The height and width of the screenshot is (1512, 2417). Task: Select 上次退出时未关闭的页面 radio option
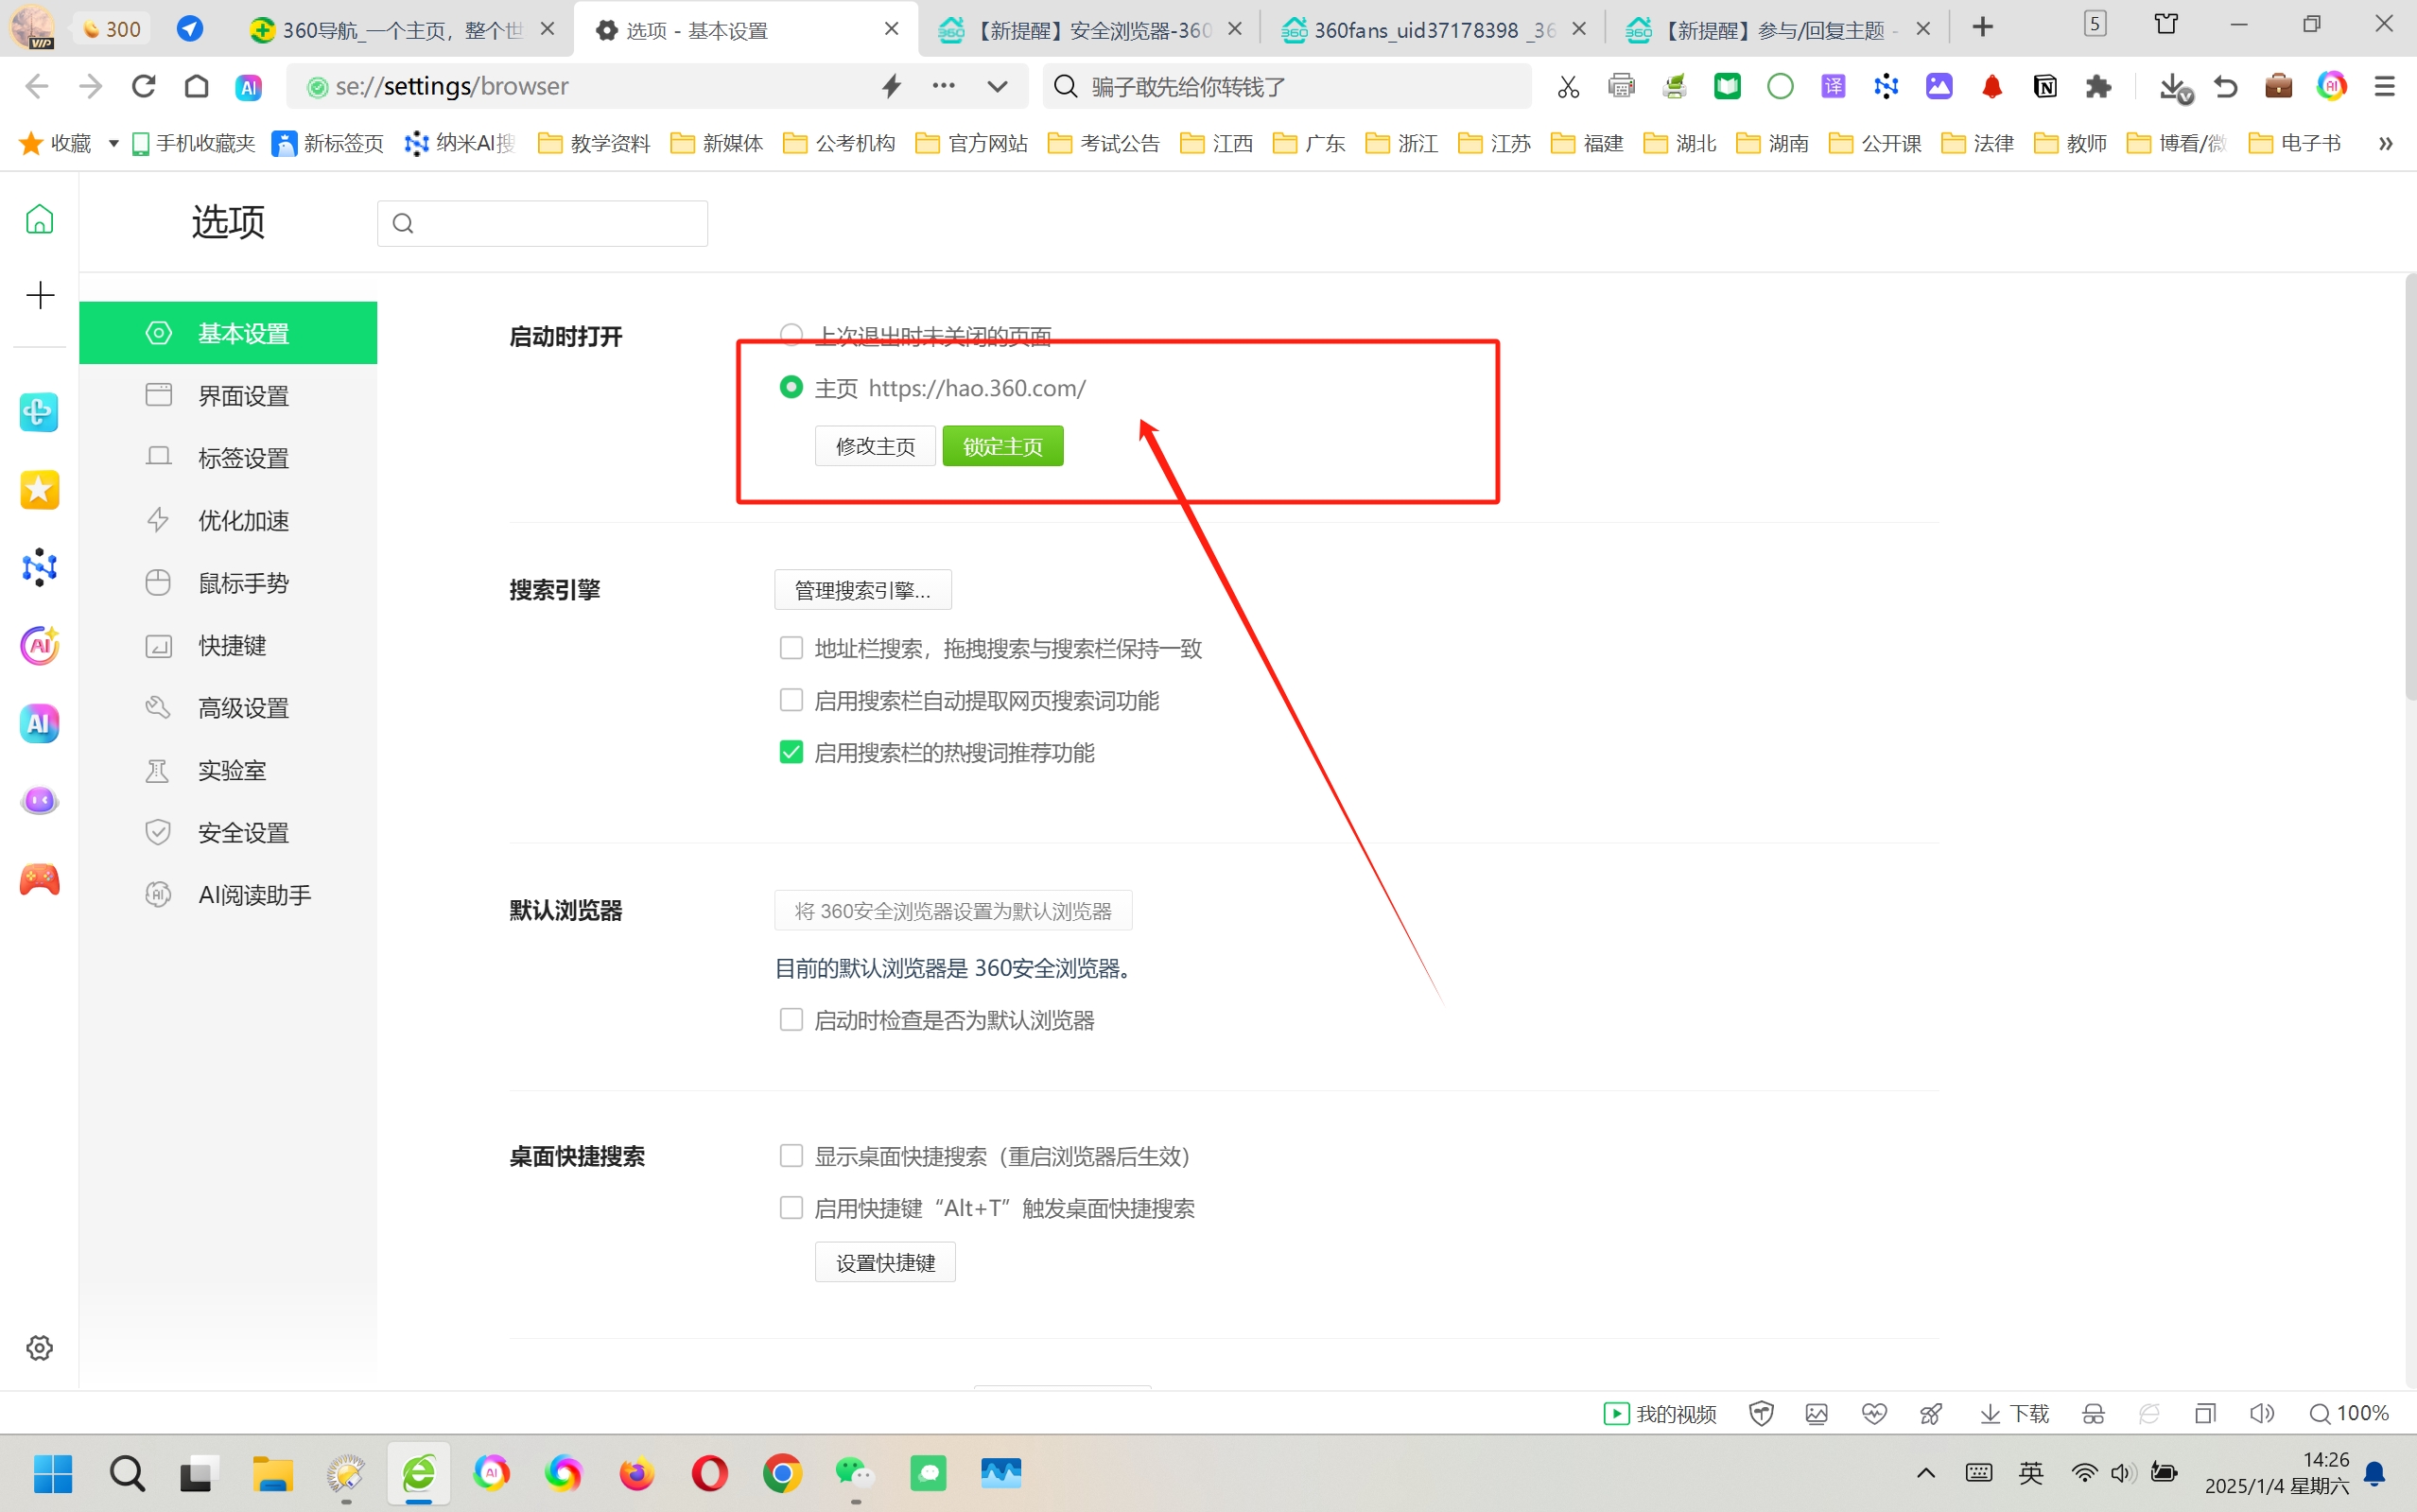(791, 334)
